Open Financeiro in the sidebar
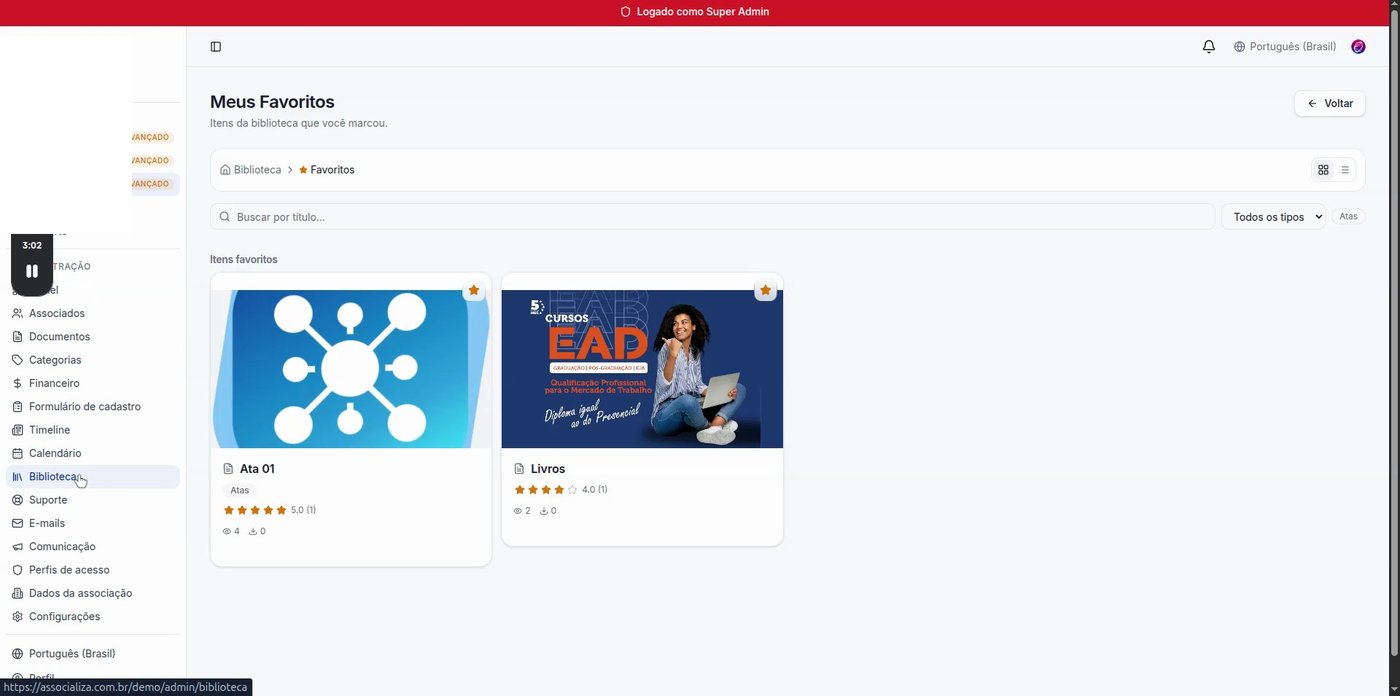The image size is (1400, 696). (x=54, y=384)
